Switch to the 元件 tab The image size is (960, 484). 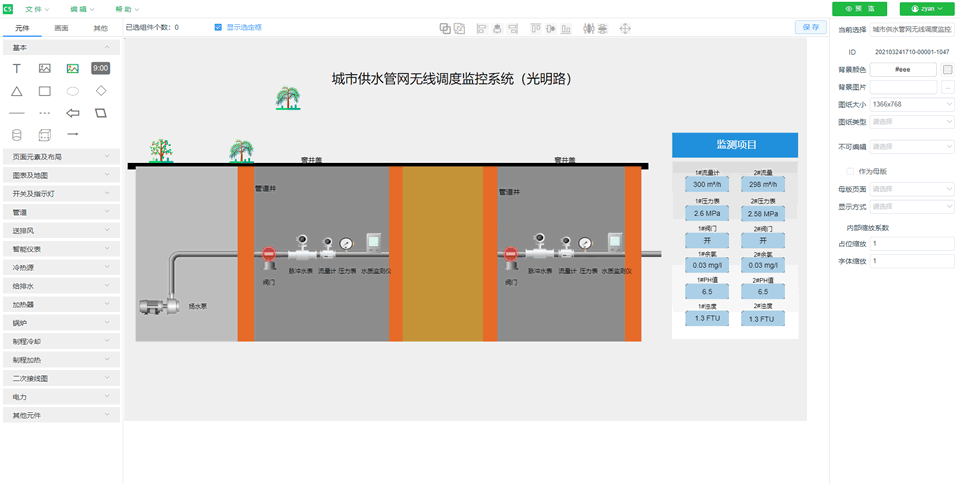[x=22, y=28]
